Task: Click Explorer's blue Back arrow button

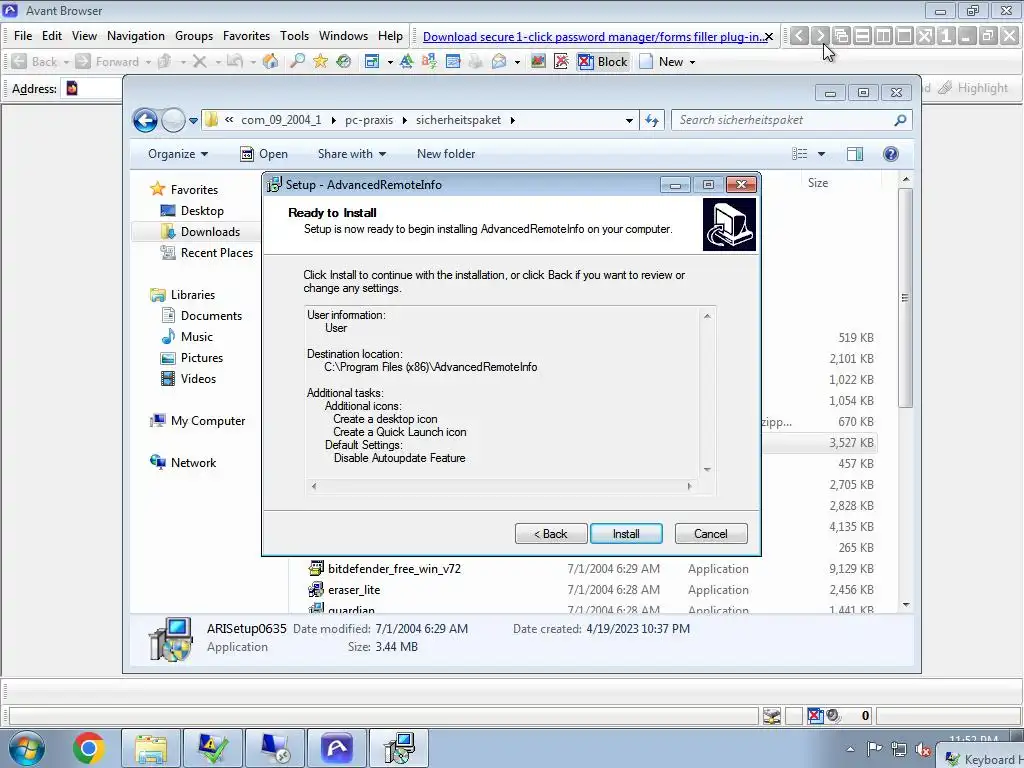Action: 145,120
